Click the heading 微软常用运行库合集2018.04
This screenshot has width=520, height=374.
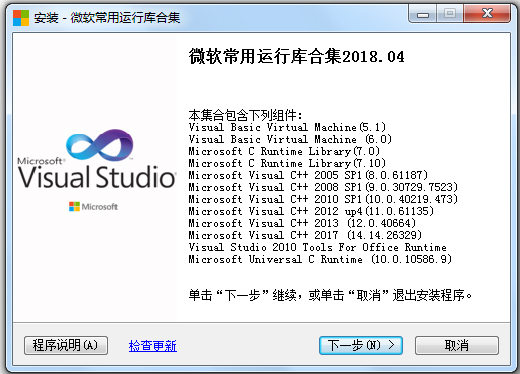point(296,56)
